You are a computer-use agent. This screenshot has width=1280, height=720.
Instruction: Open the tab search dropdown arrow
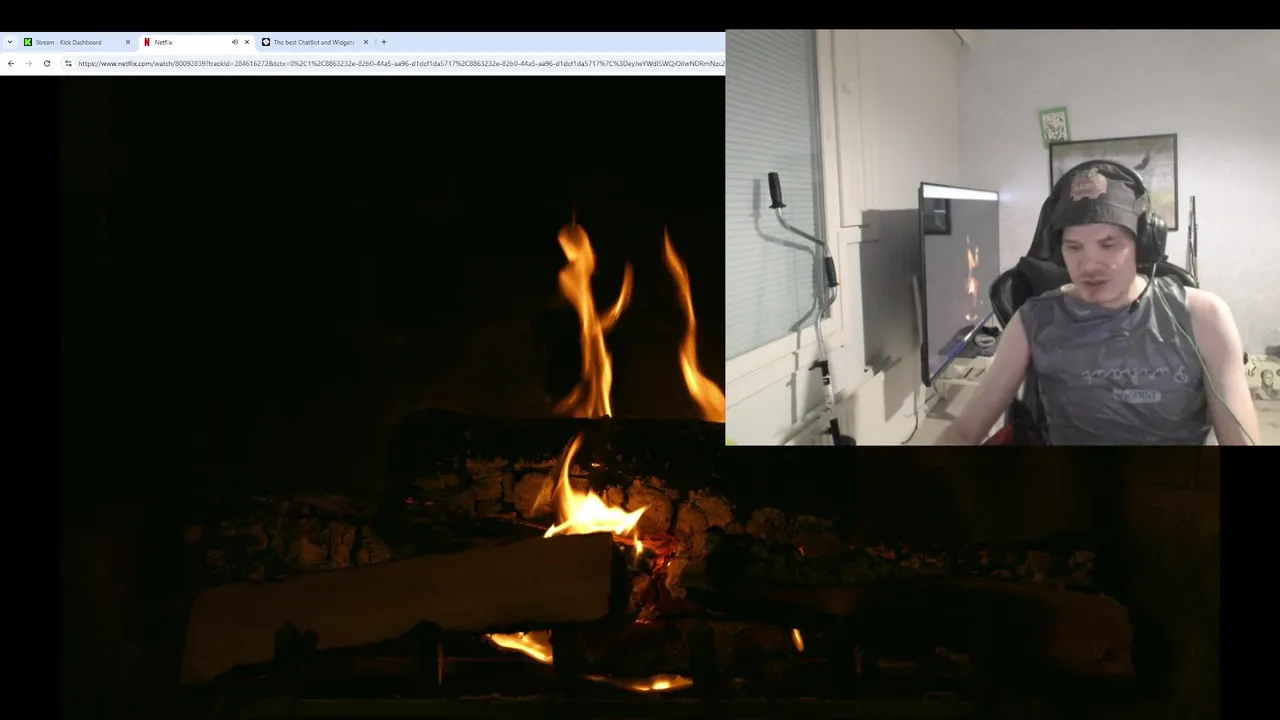[10, 42]
